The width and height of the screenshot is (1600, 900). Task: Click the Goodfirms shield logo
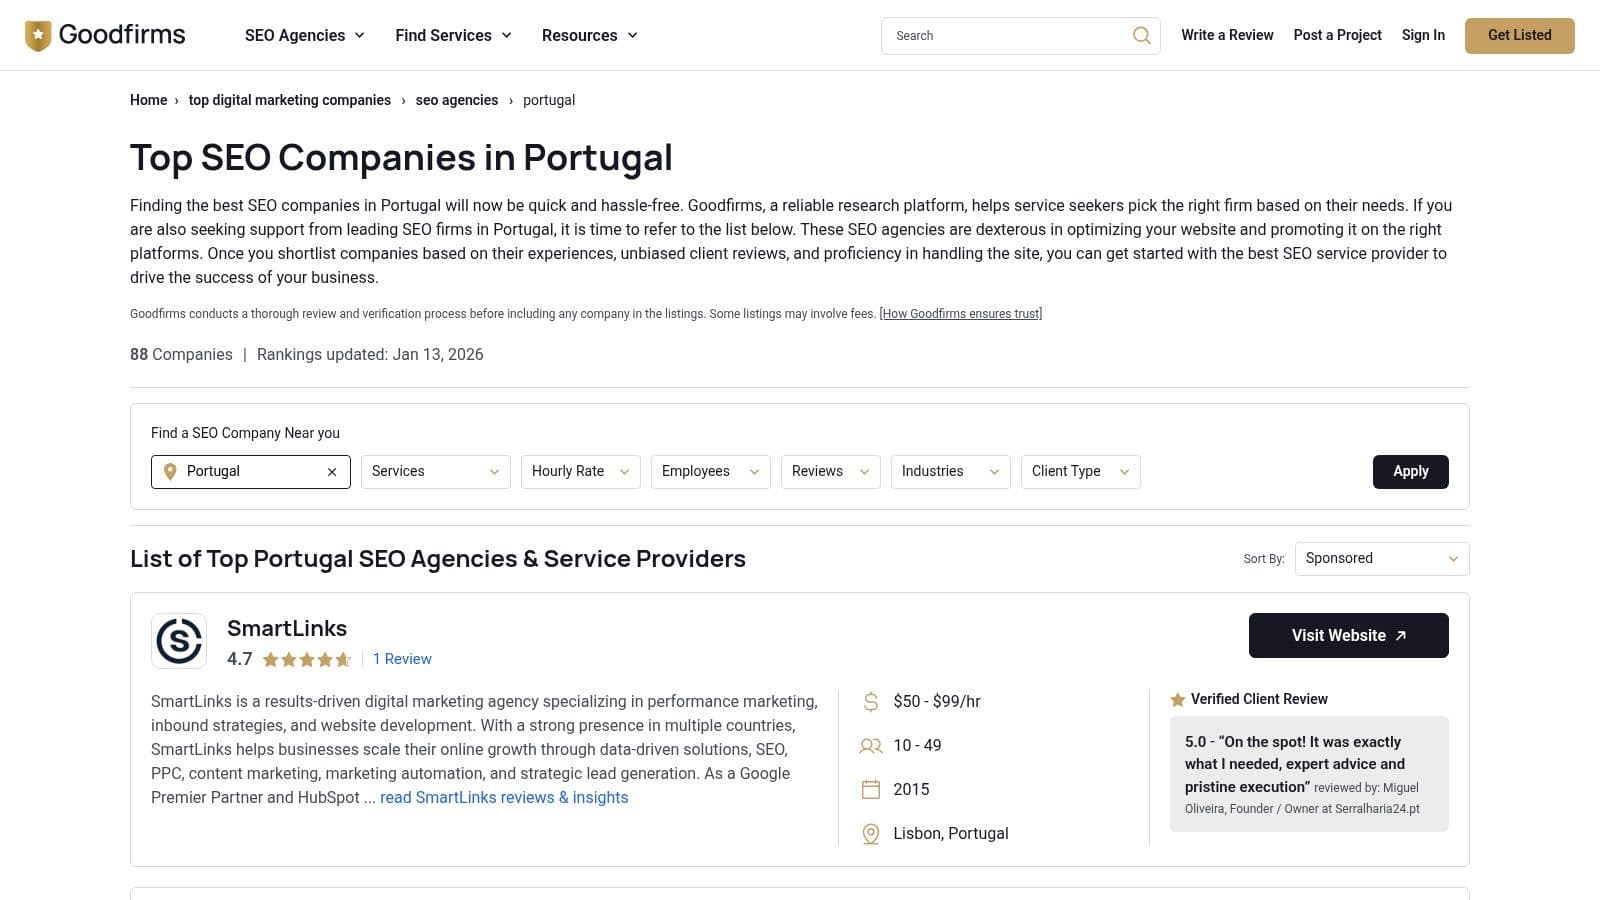tap(38, 36)
